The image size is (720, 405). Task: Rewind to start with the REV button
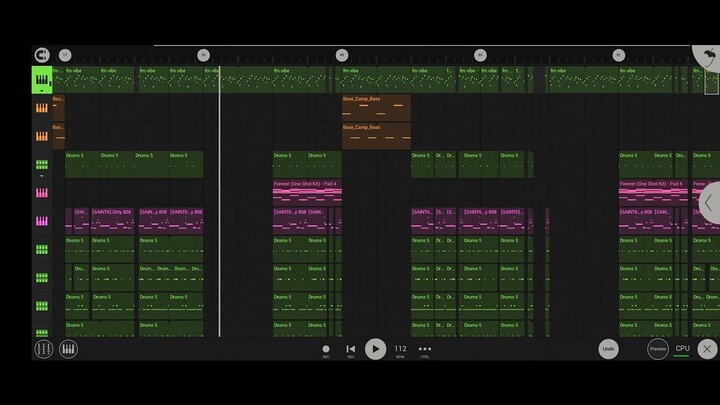tap(351, 351)
